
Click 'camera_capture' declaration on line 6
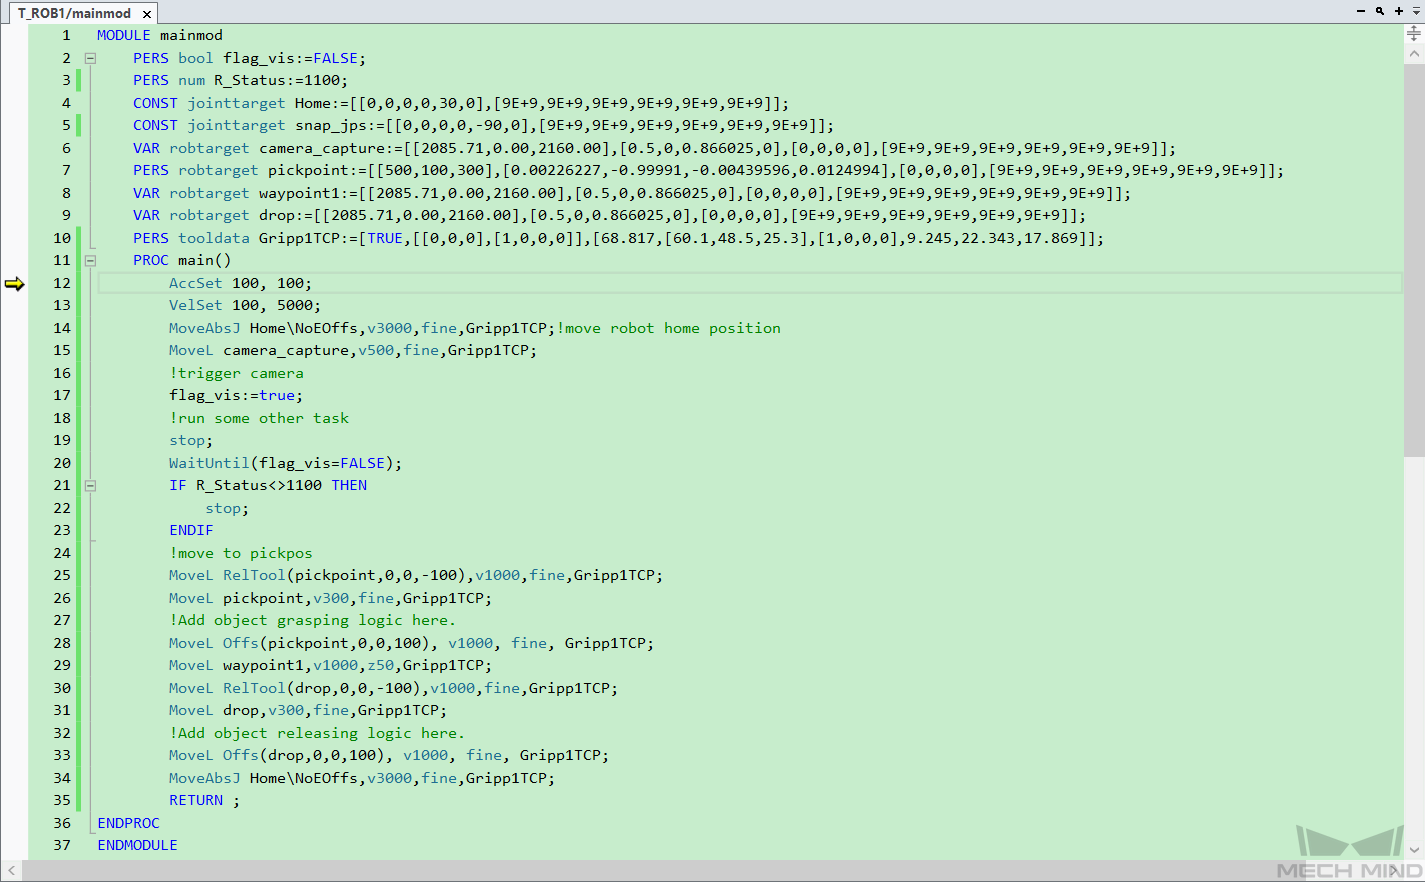coord(322,148)
